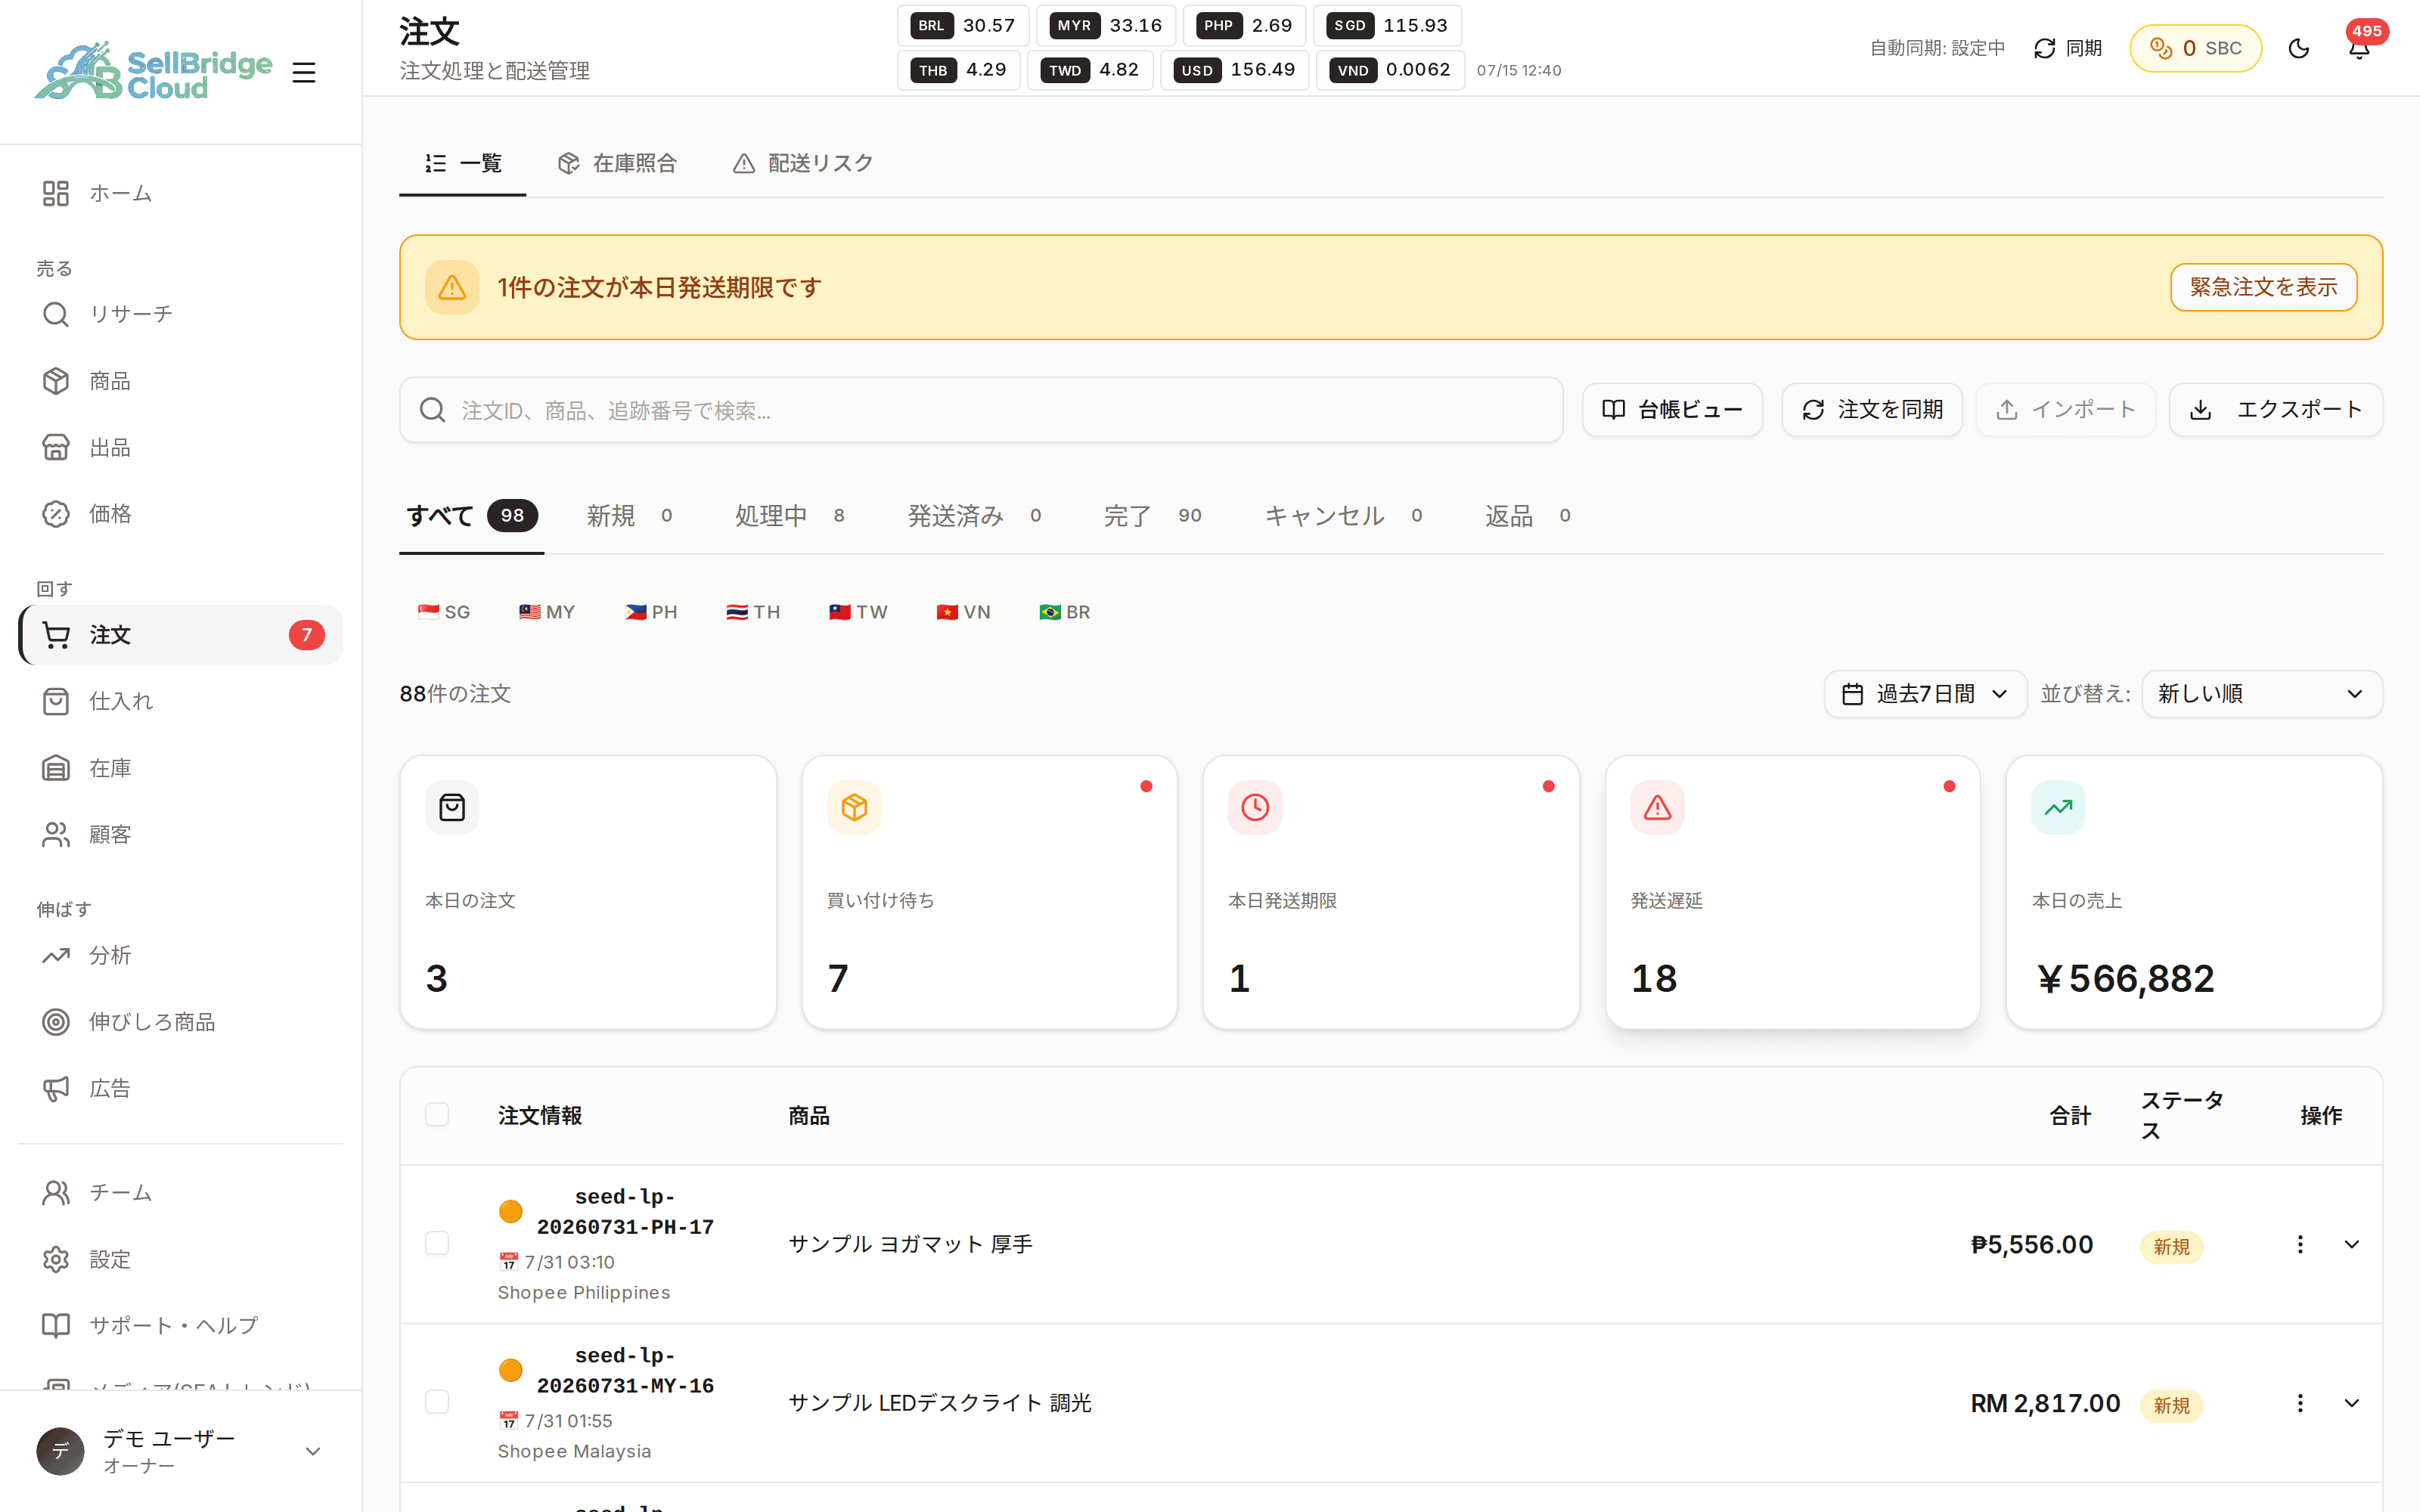Click the エクスポート button
The width and height of the screenshot is (2420, 1512).
[2276, 410]
